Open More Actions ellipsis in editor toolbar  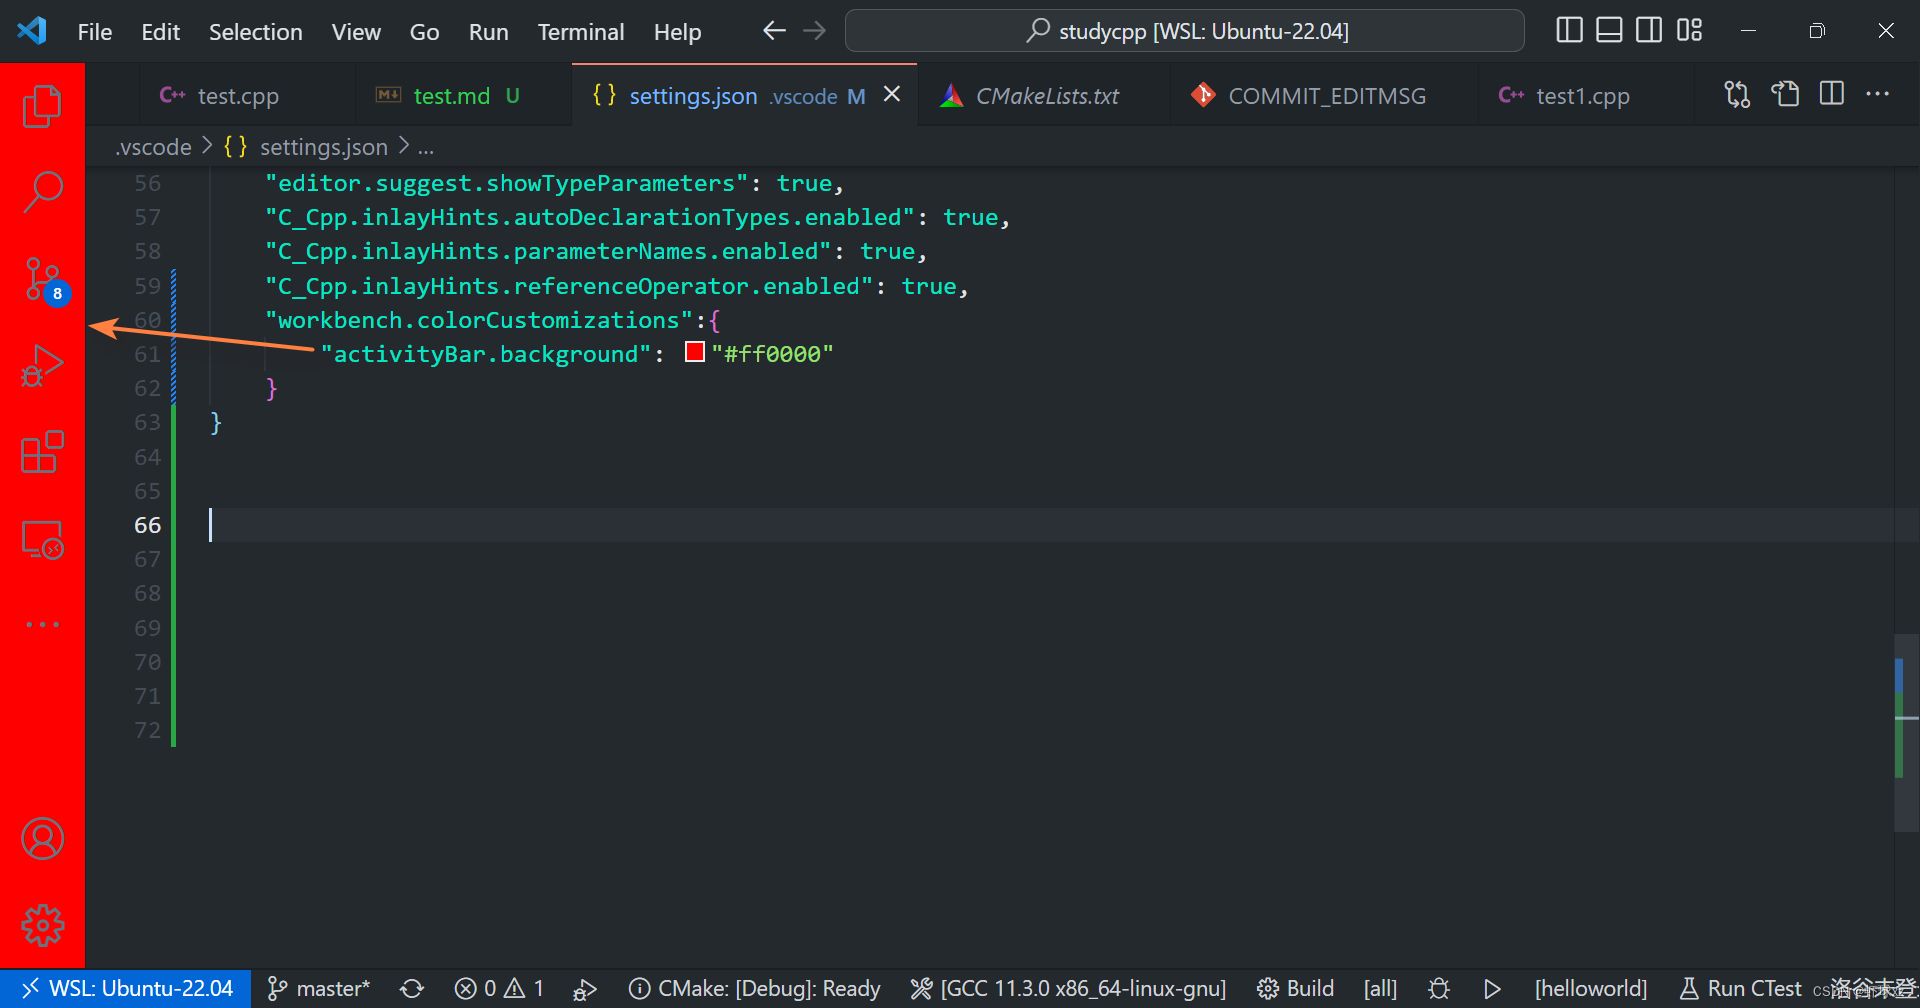click(x=1877, y=95)
